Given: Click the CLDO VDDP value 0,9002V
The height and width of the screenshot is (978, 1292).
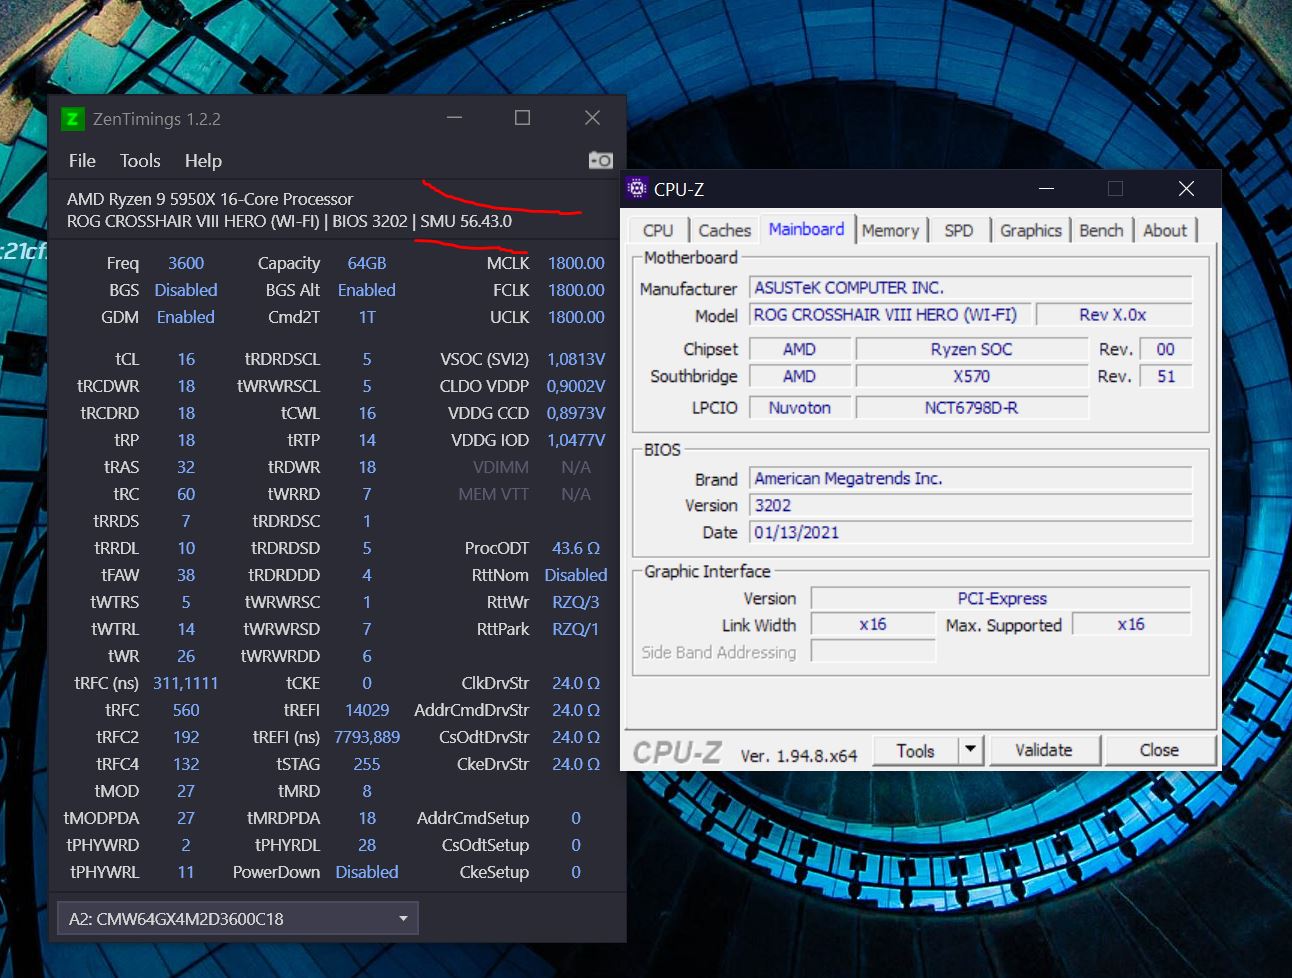Looking at the screenshot, I should [576, 386].
